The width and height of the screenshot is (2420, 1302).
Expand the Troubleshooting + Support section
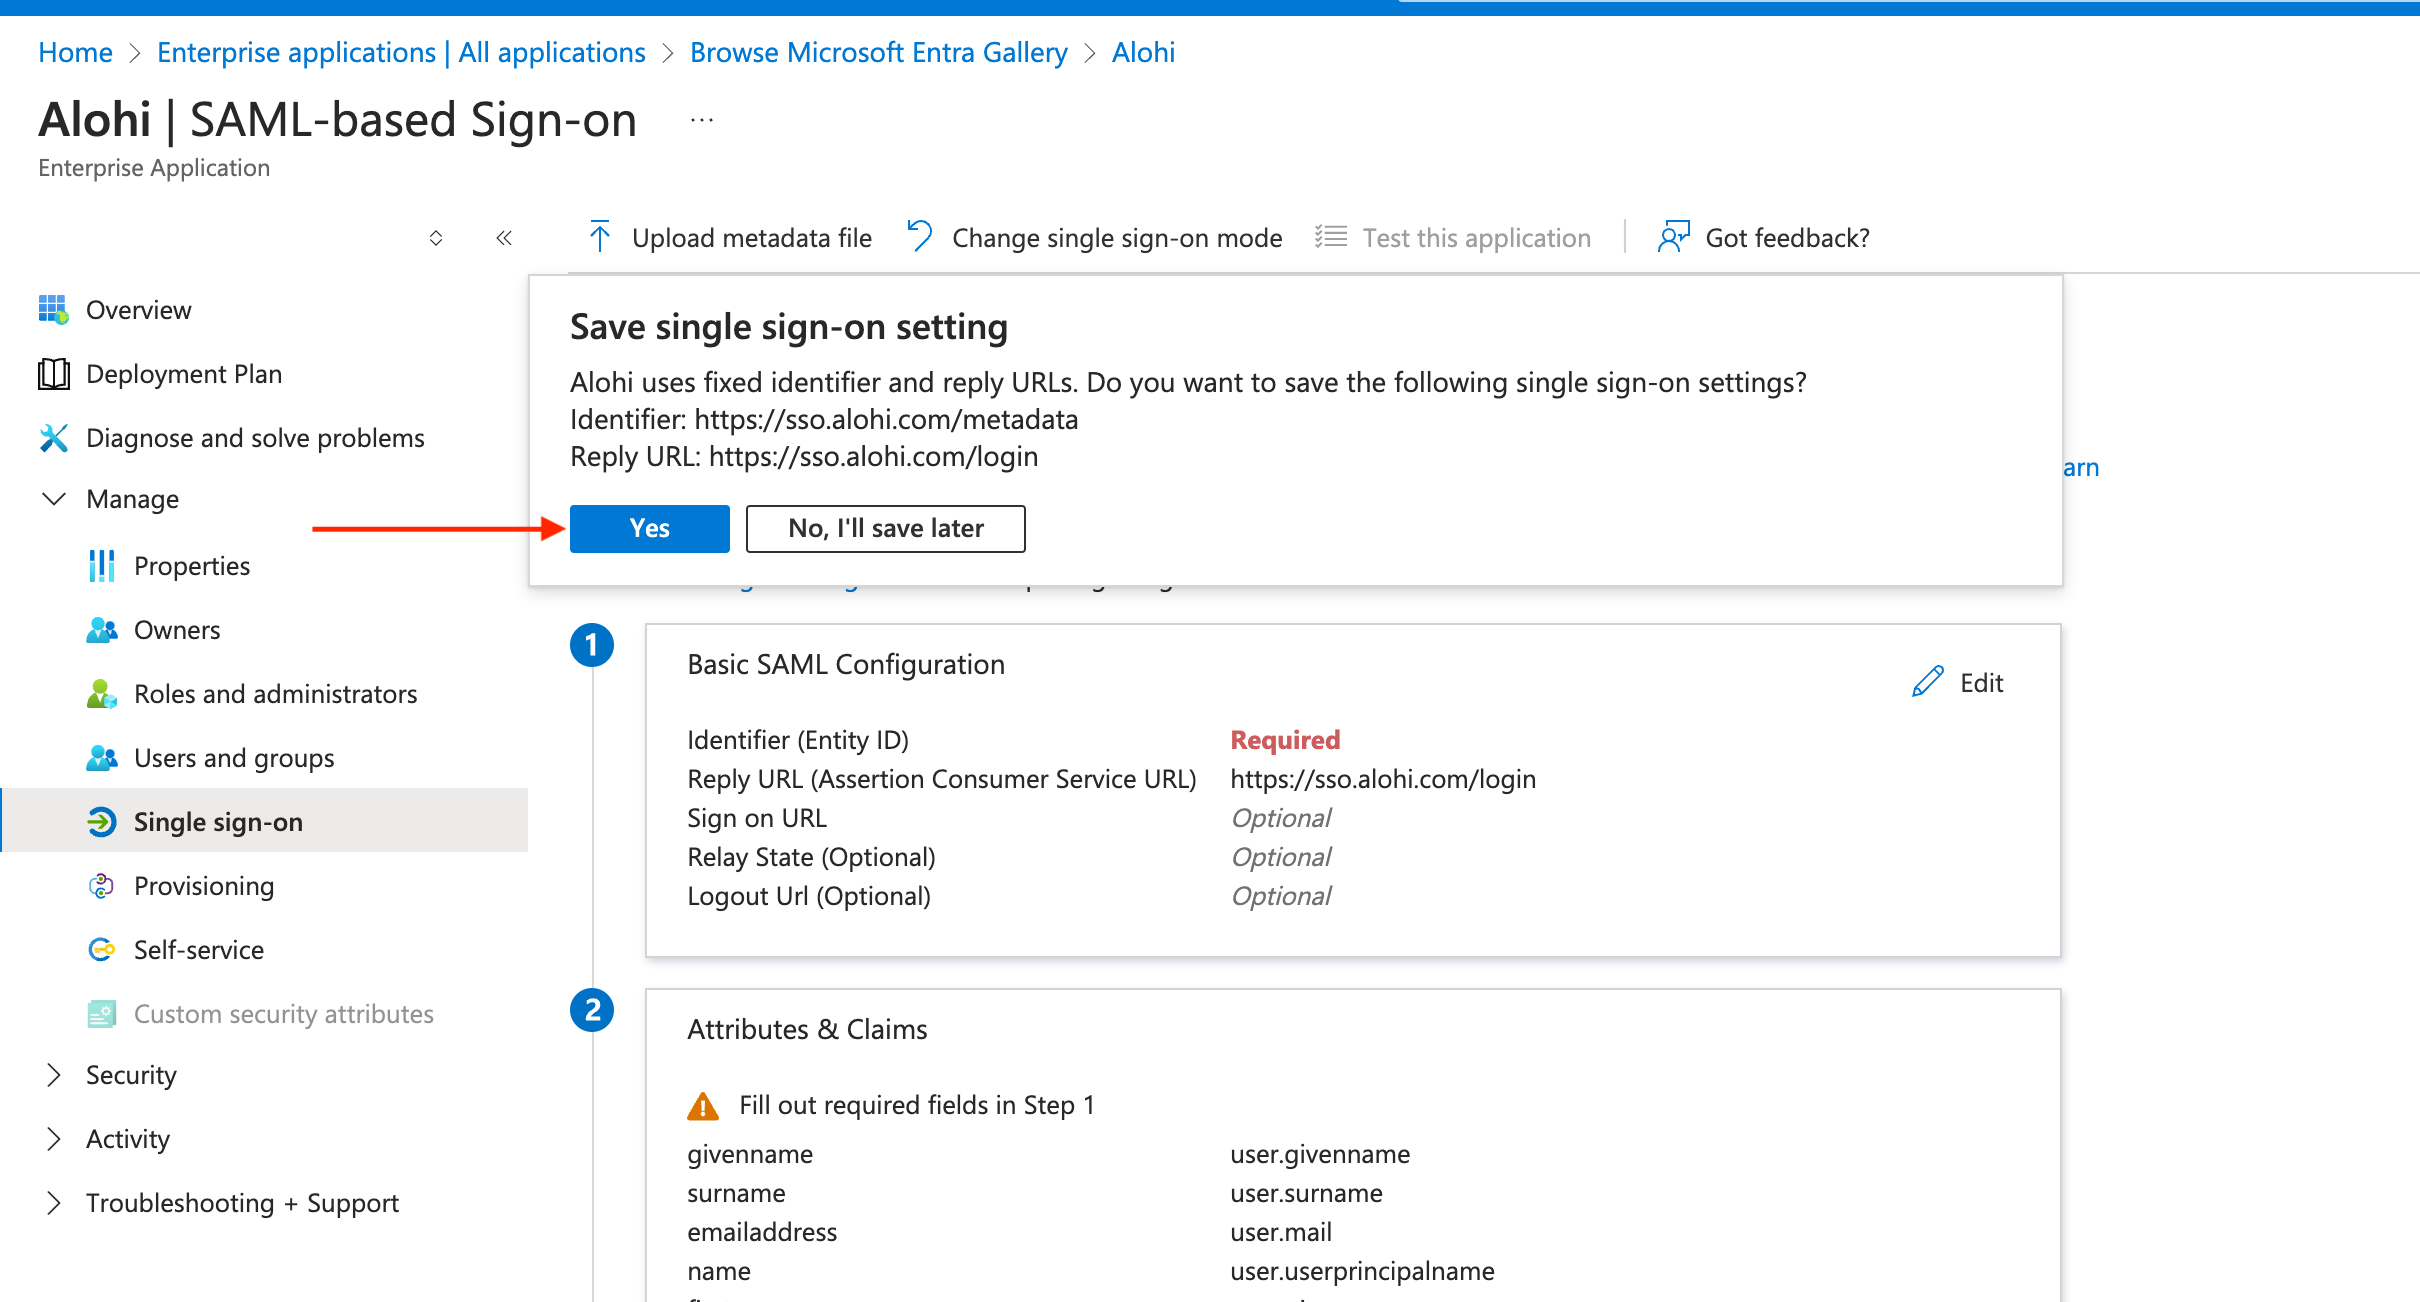point(54,1203)
